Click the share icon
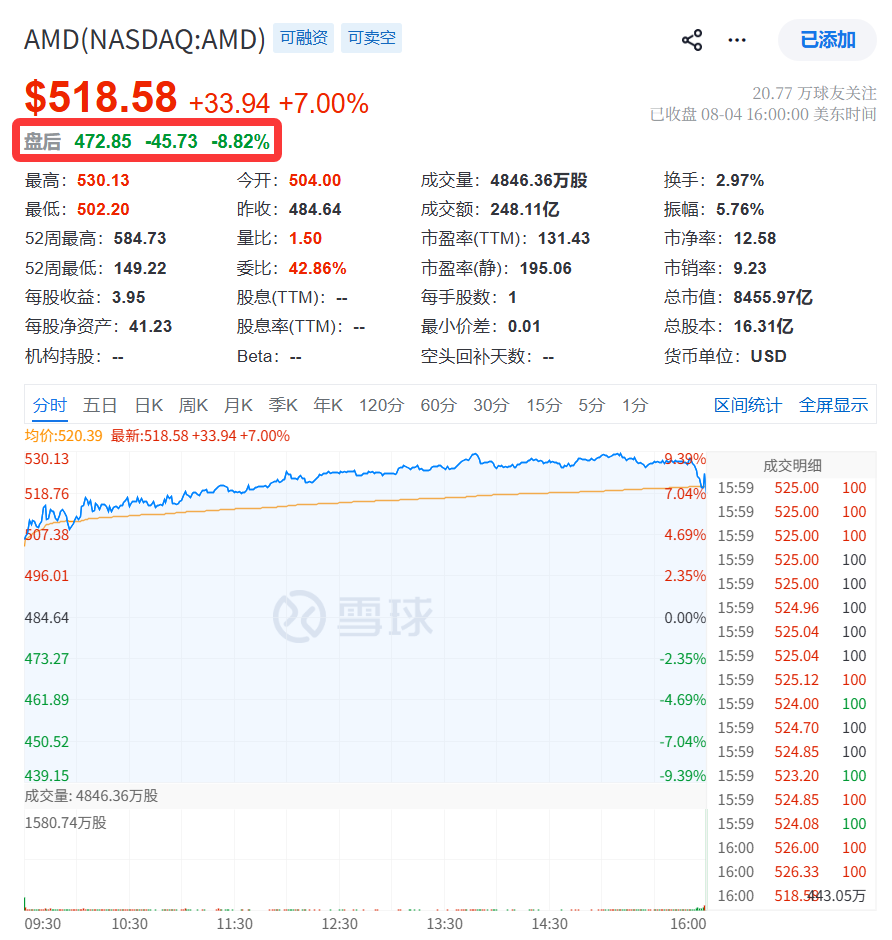Viewport: 892px width, 940px height. click(x=692, y=40)
